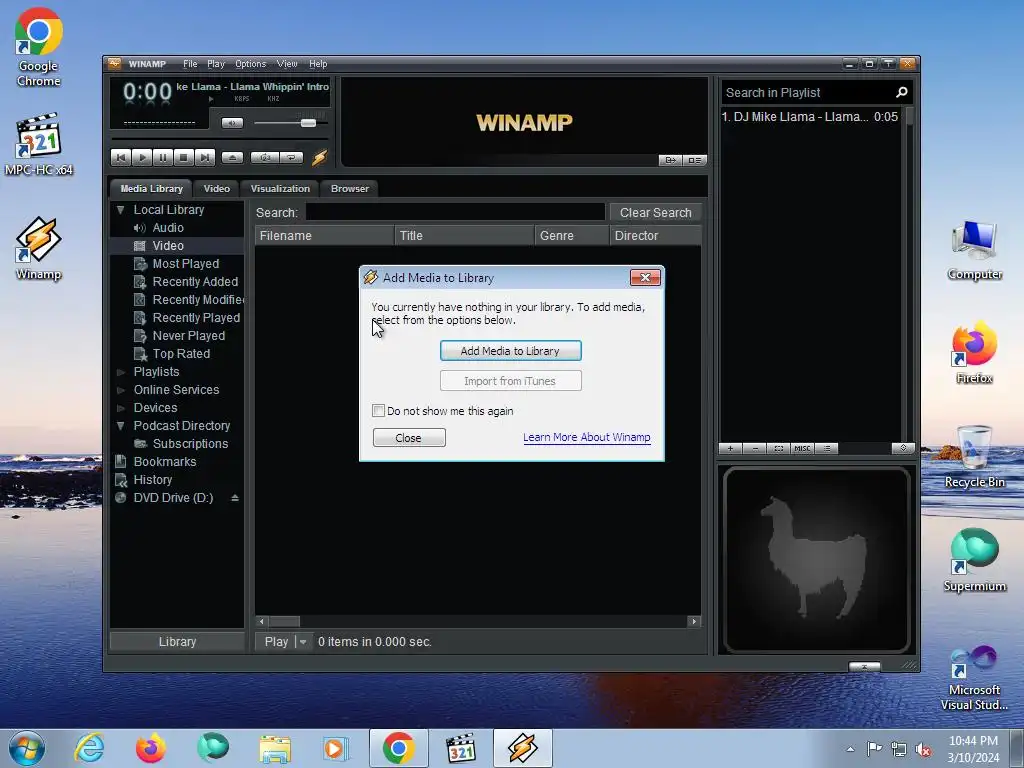
Task: Open the Play menu
Action: tap(216, 63)
